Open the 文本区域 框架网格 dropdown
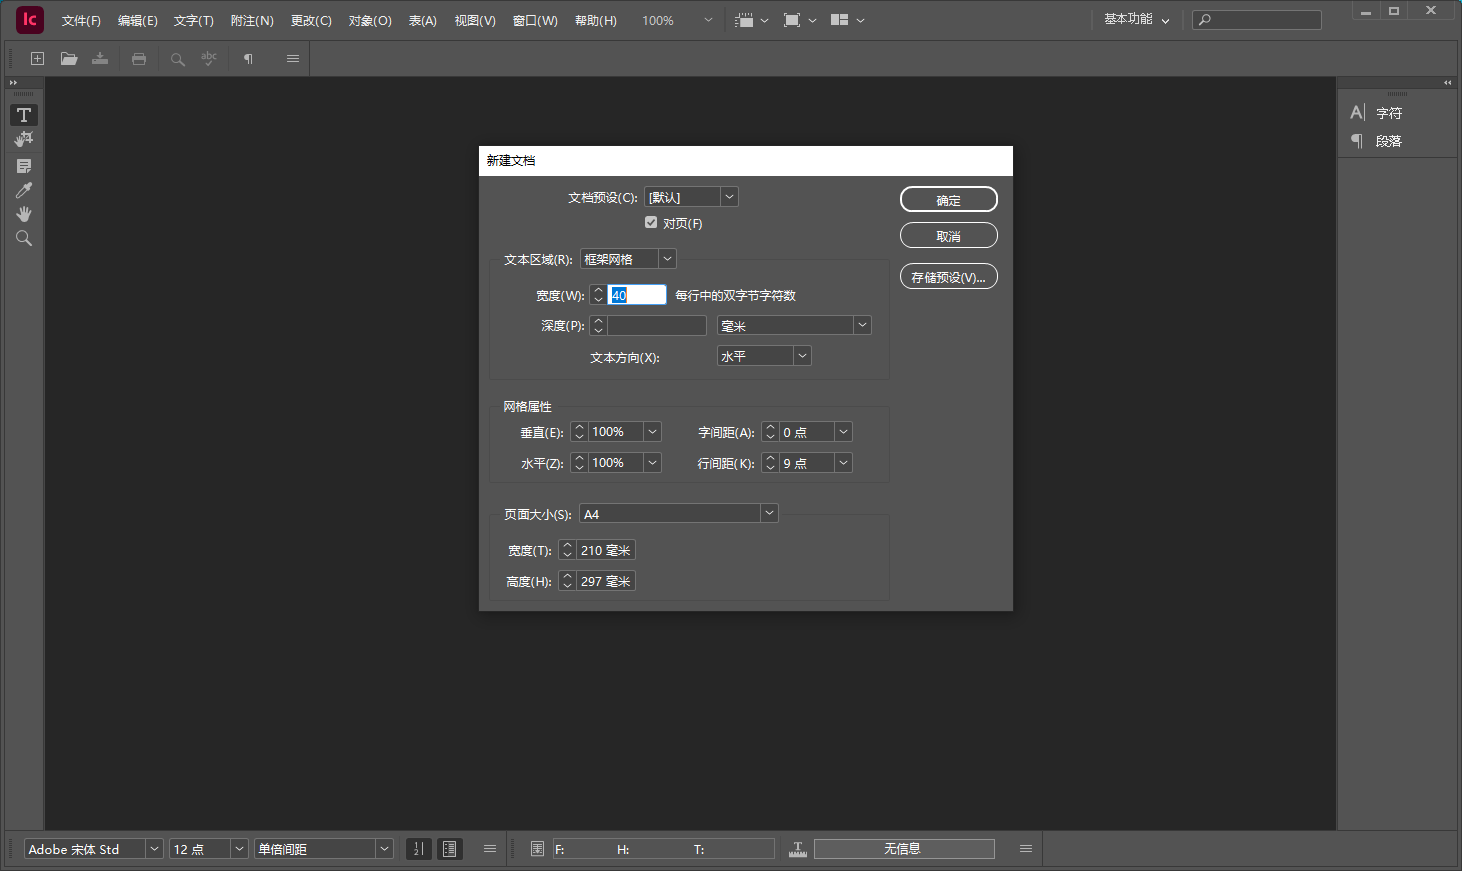The width and height of the screenshot is (1462, 871). coord(628,259)
